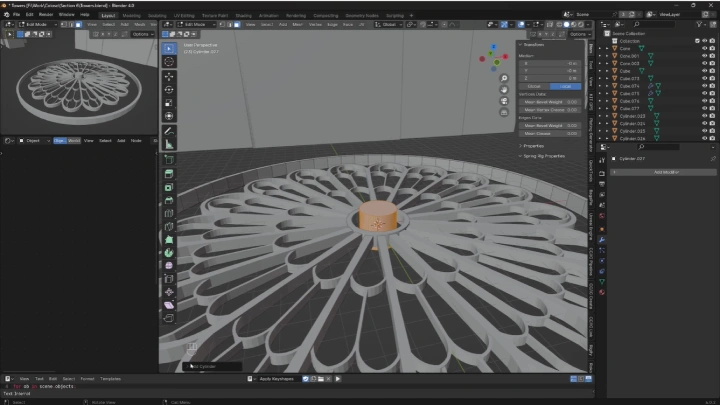
Task: Adjust the Mean Crease slider
Action: (x=550, y=134)
